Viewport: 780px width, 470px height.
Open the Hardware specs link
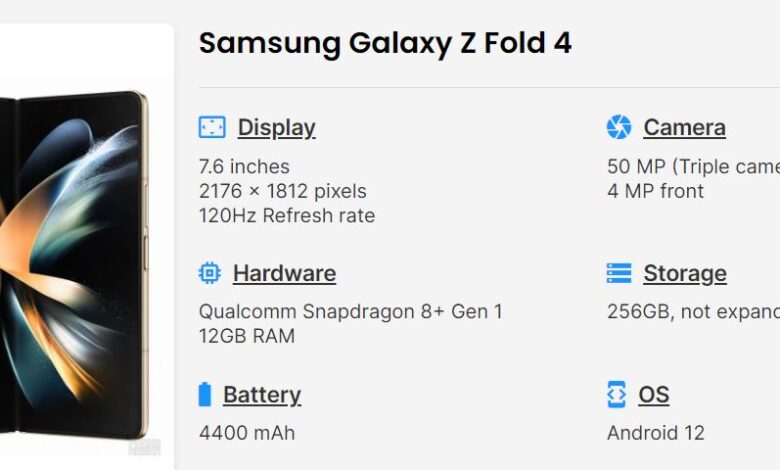[285, 274]
